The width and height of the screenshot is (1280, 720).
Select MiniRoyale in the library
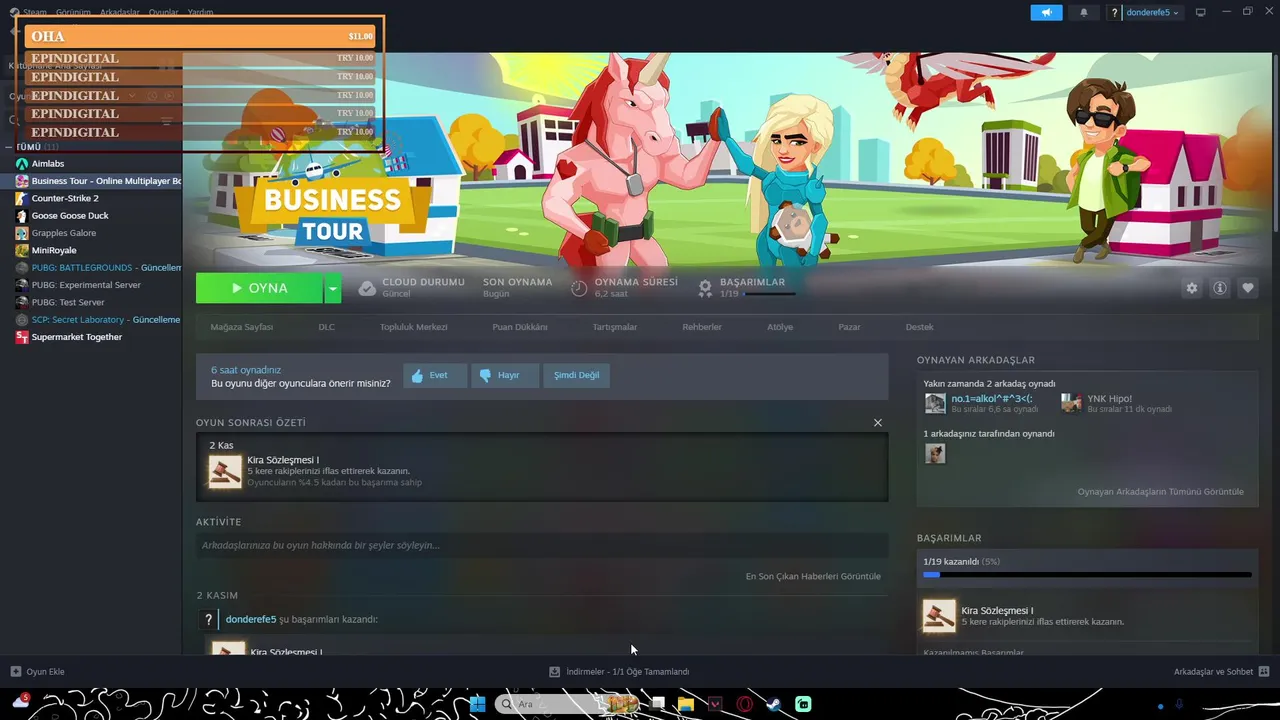[x=54, y=250]
